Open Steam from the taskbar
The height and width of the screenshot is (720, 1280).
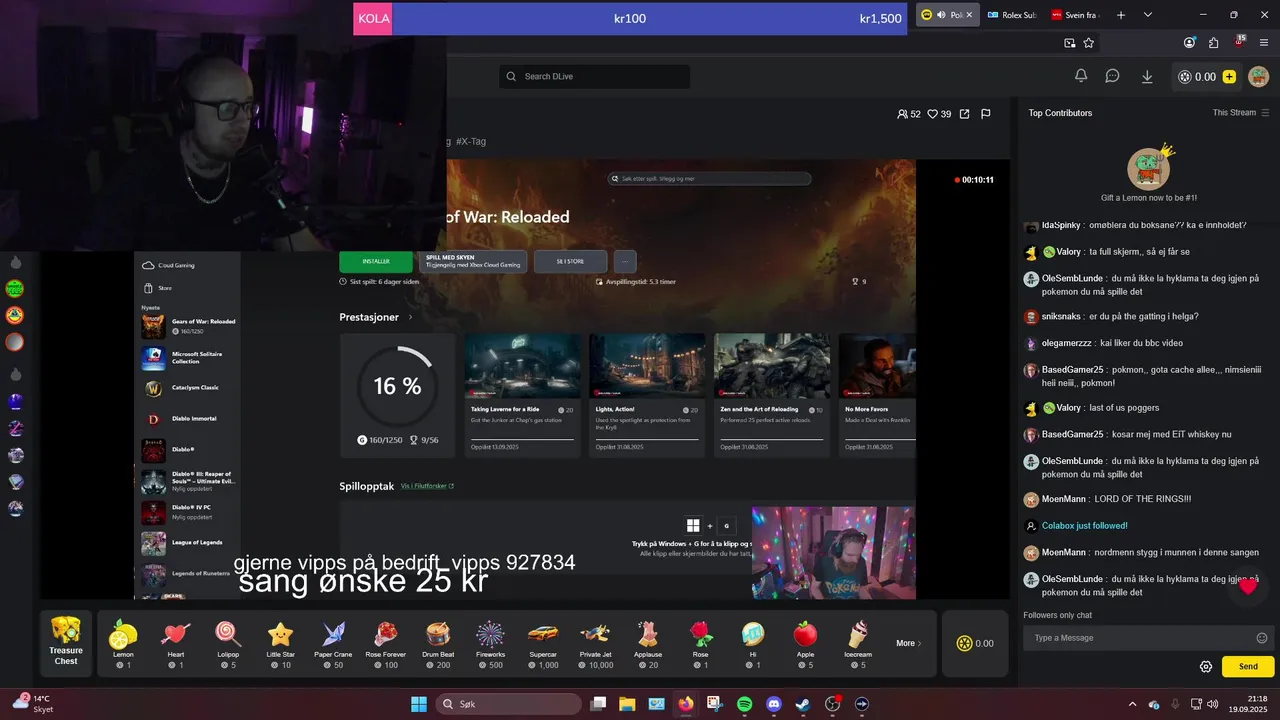point(803,704)
